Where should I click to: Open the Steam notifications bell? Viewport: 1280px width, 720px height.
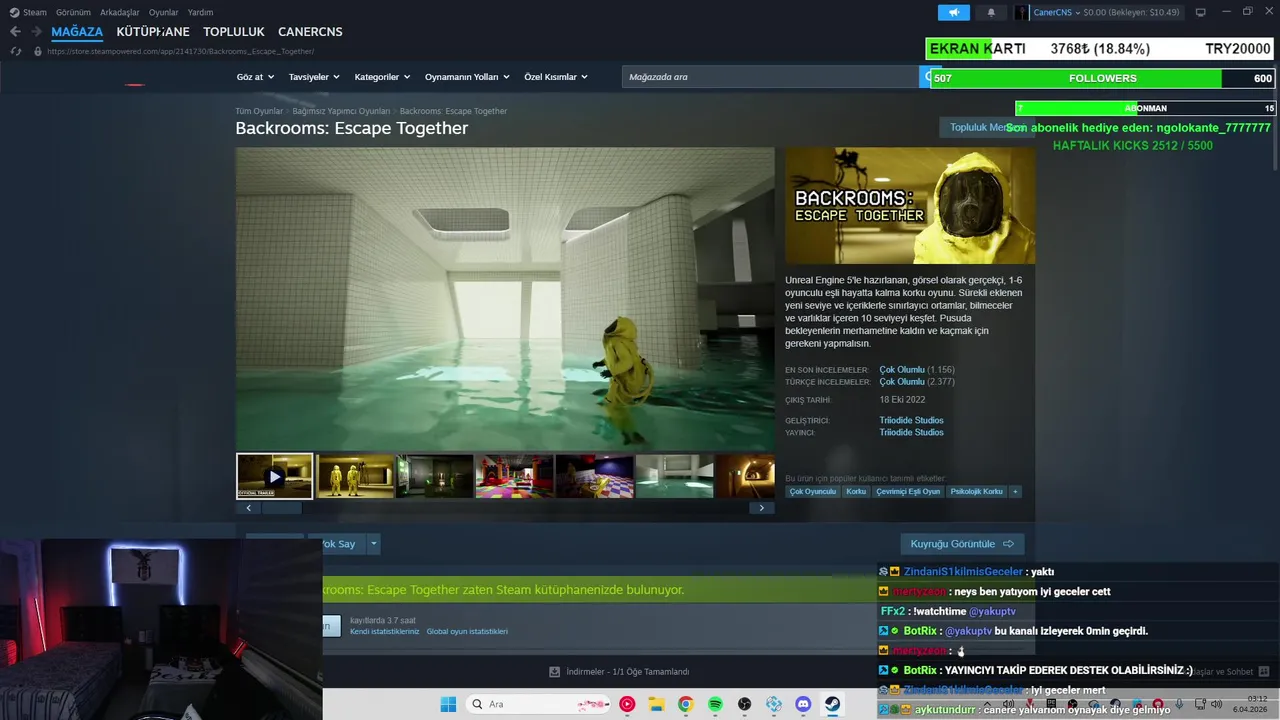coord(991,12)
